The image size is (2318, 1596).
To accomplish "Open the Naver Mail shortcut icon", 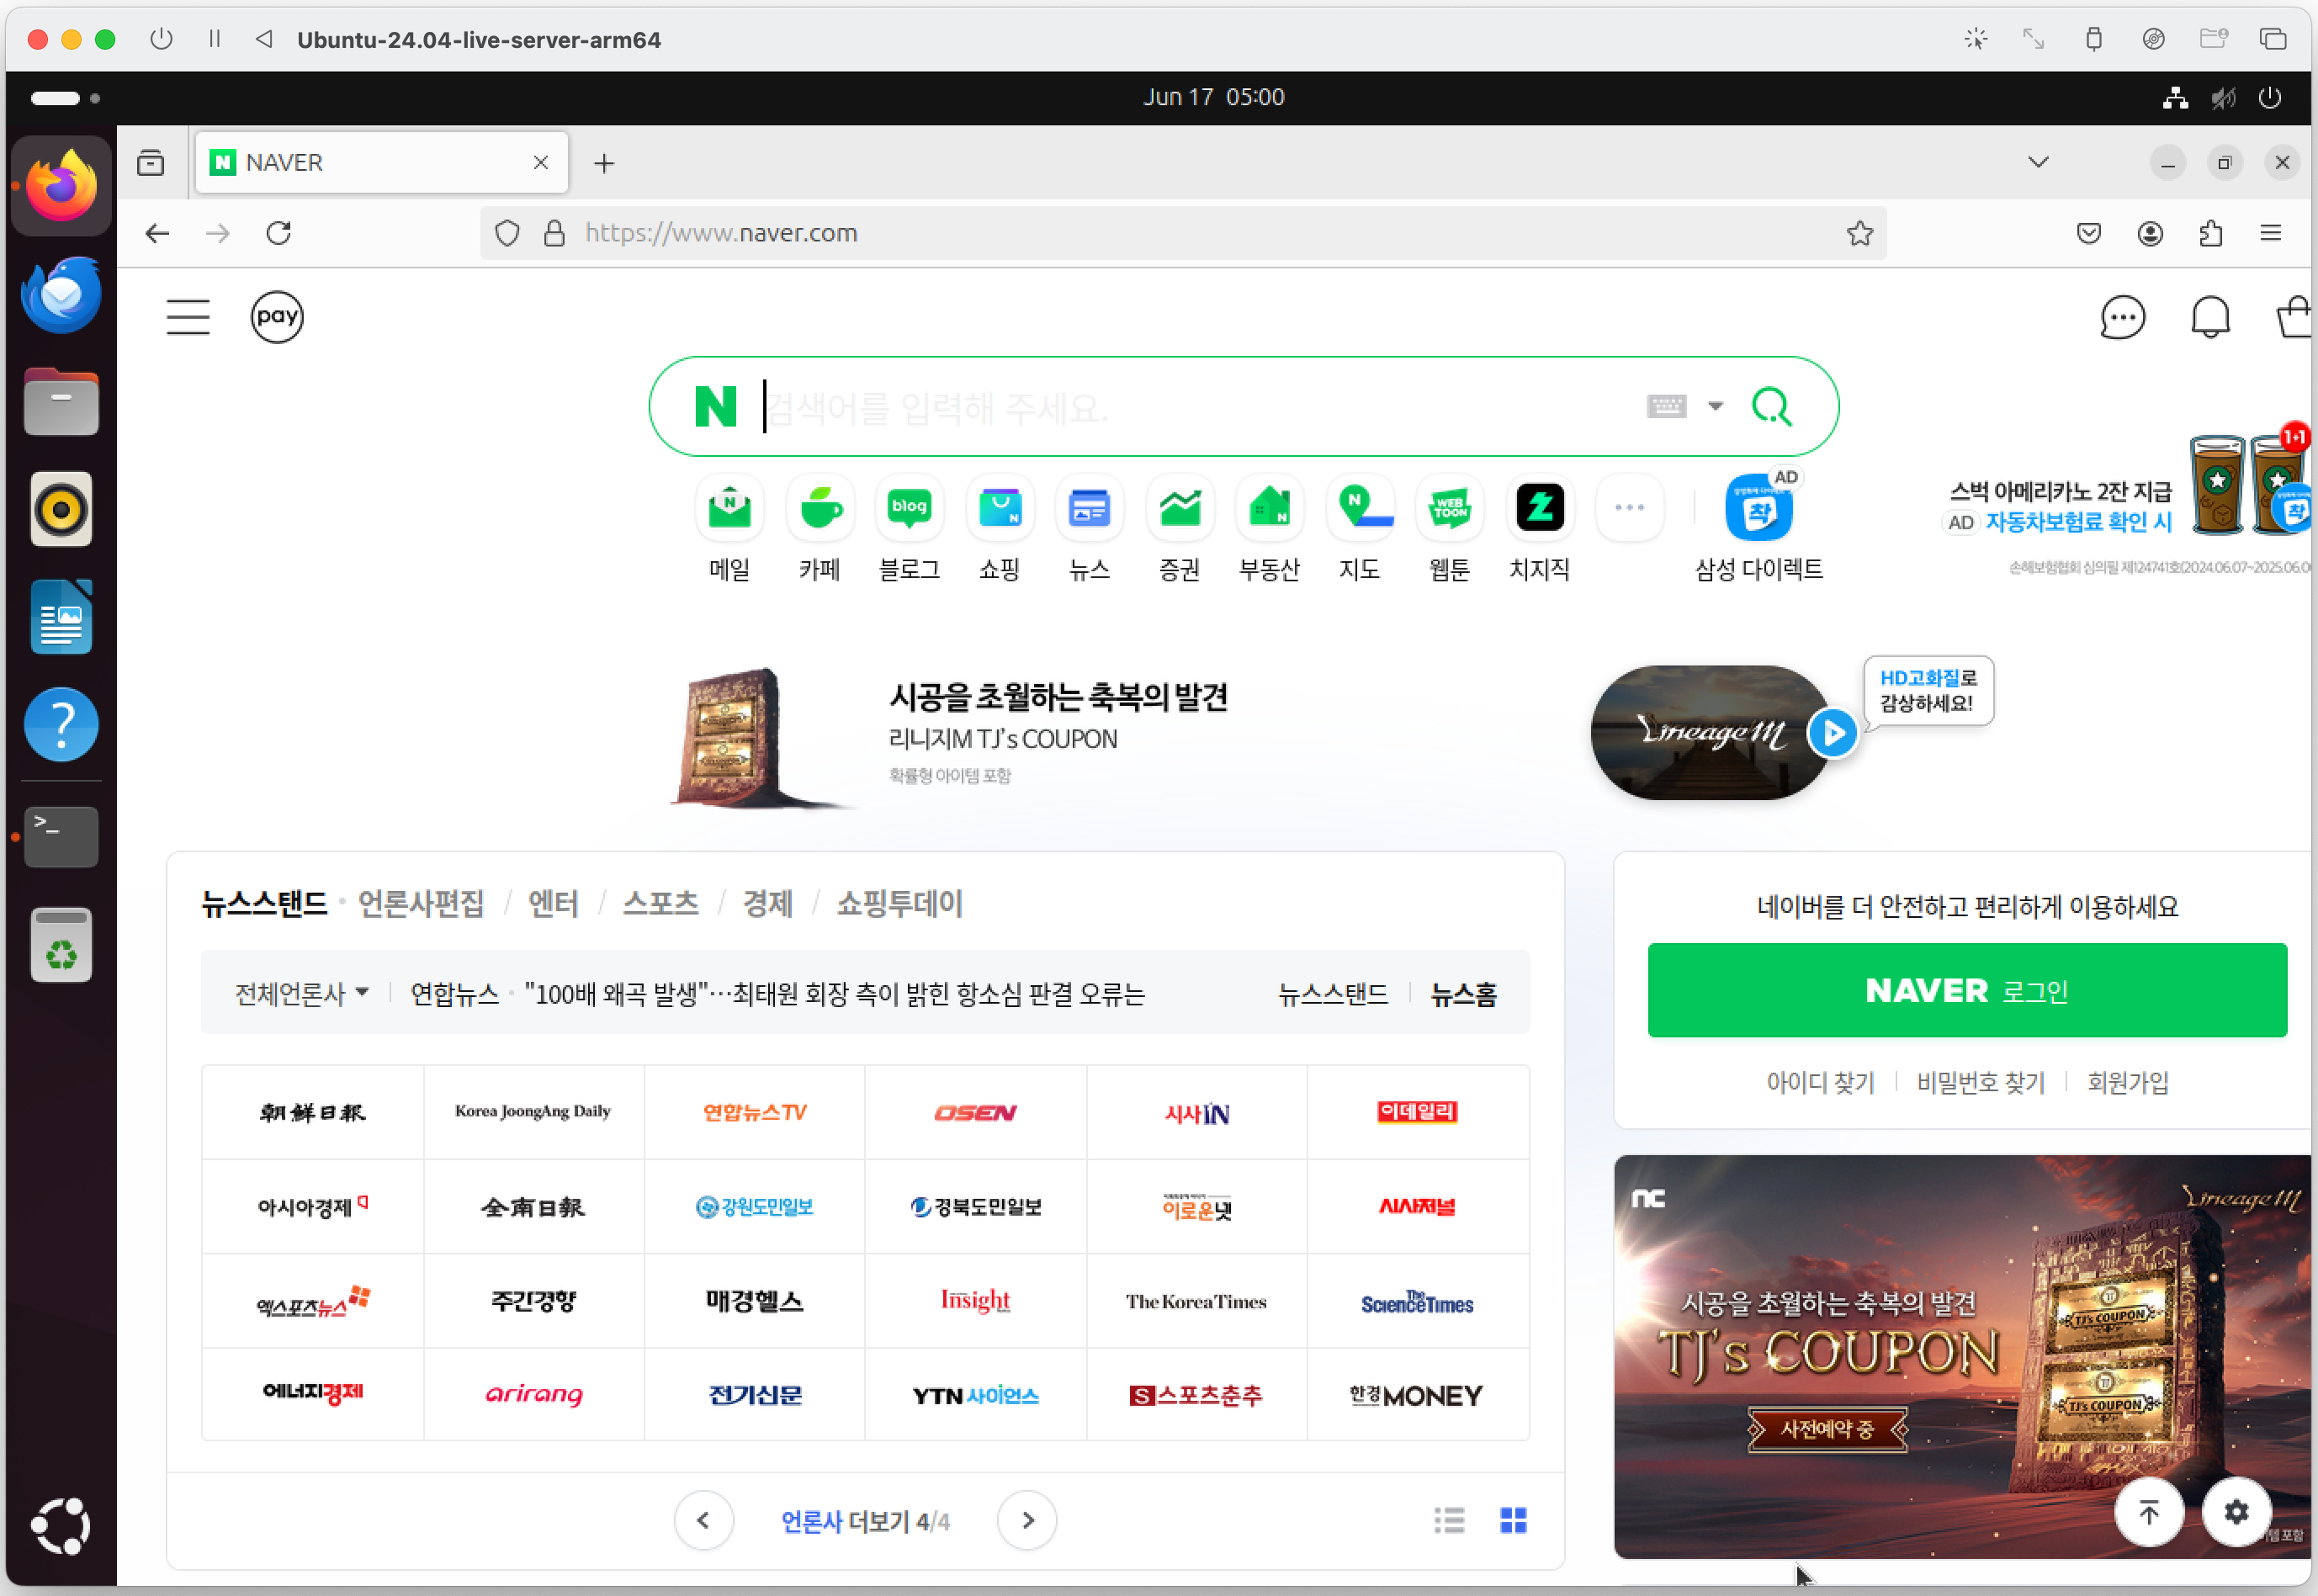I will 729,508.
